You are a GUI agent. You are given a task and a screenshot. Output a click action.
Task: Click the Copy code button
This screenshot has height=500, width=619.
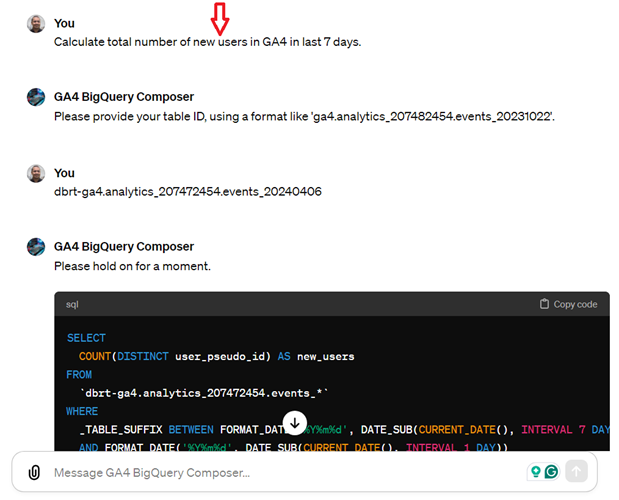568,304
